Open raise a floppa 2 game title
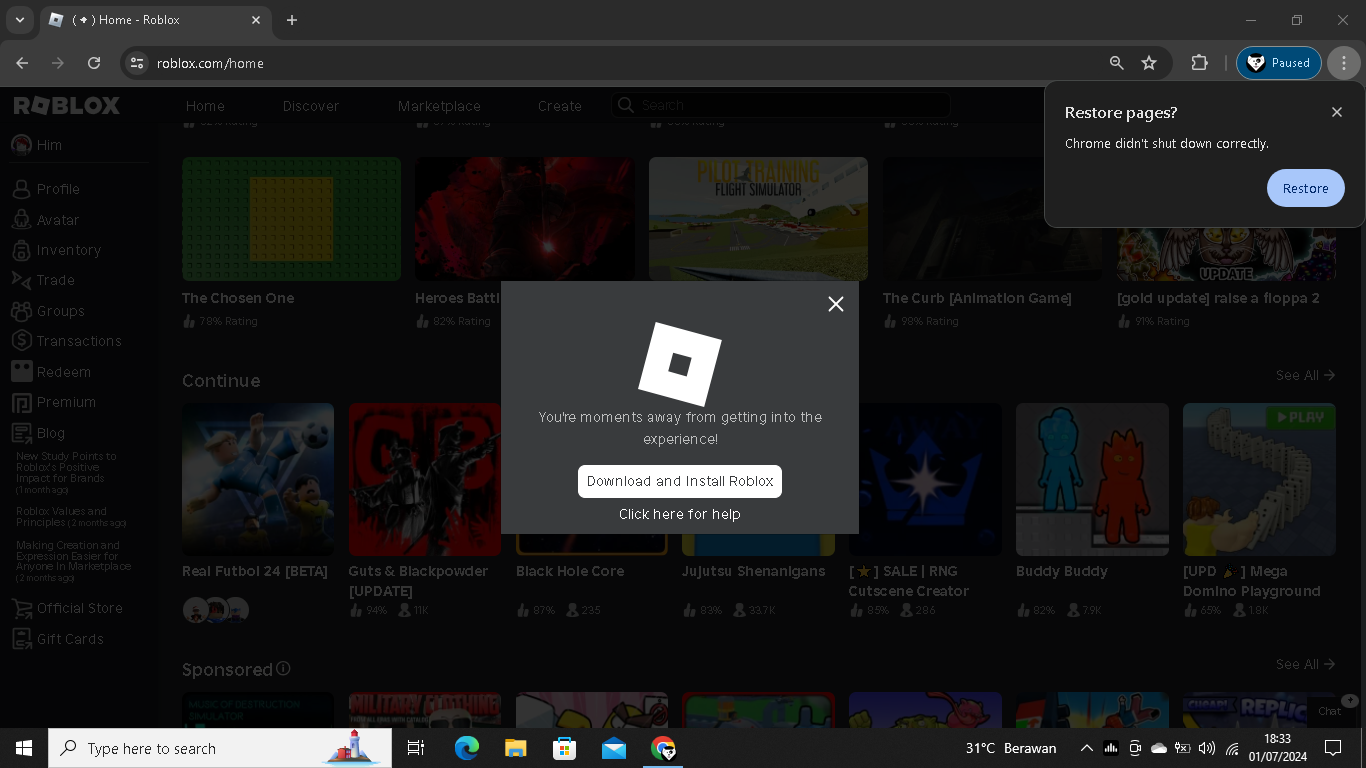The height and width of the screenshot is (768, 1366). pyautogui.click(x=1218, y=298)
